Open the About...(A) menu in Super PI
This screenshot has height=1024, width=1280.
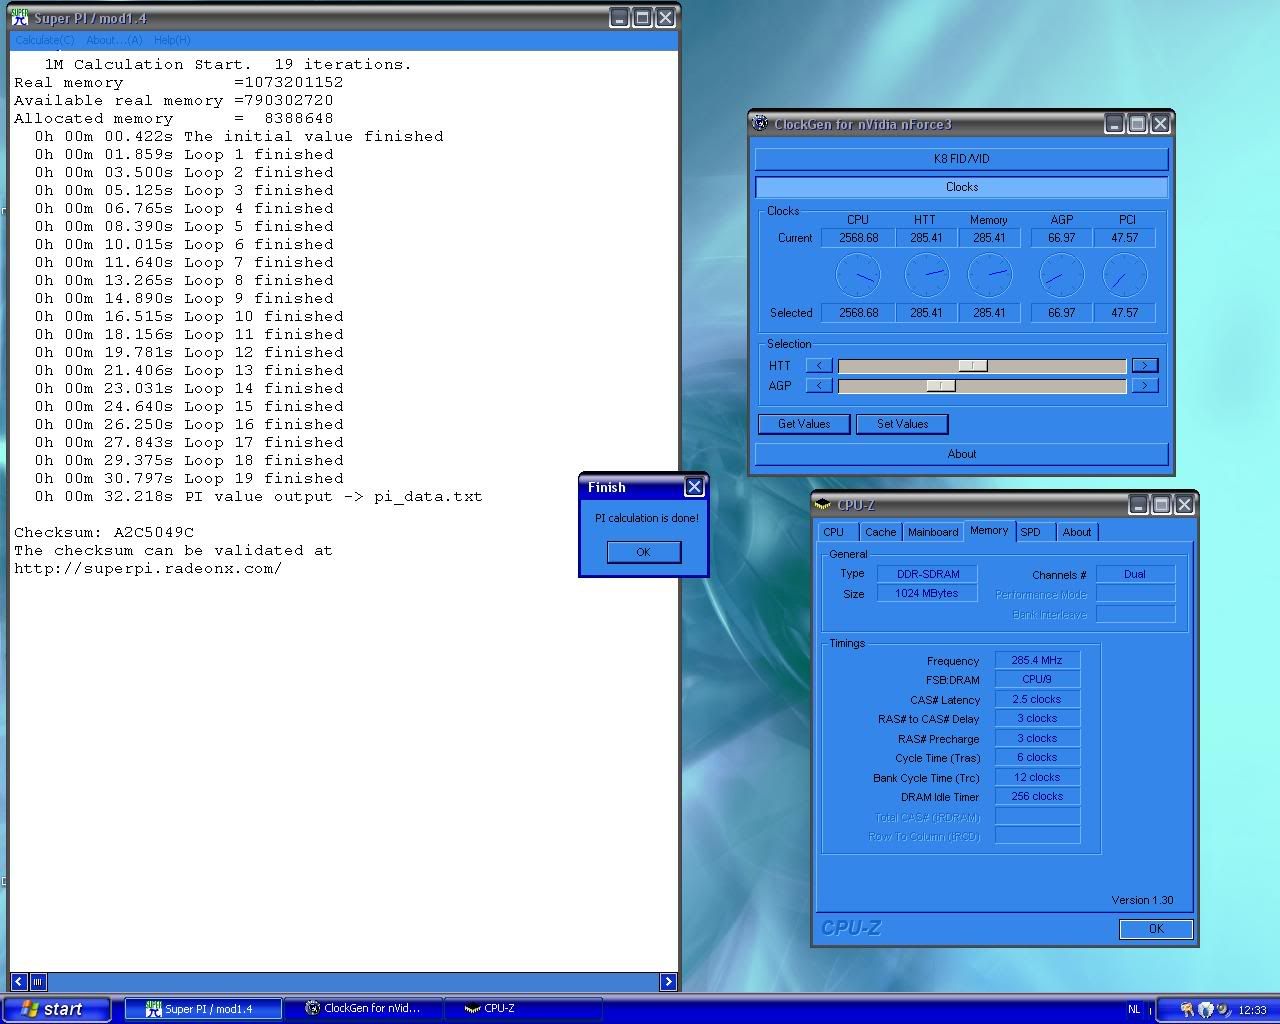pyautogui.click(x=114, y=40)
